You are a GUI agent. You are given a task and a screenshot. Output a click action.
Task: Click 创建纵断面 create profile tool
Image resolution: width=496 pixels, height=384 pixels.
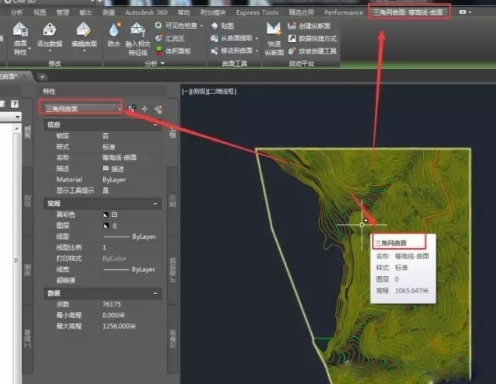pyautogui.click(x=309, y=26)
